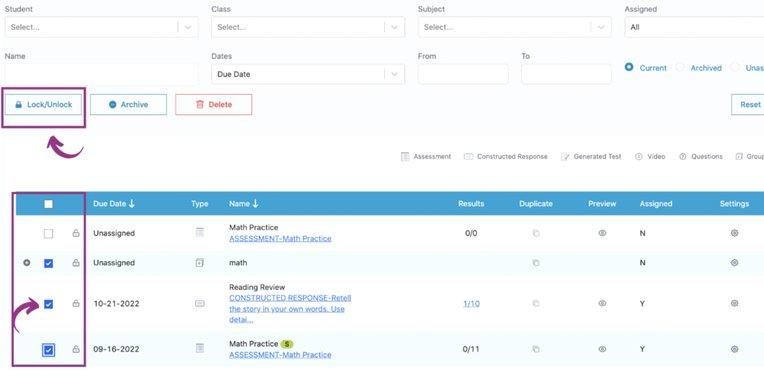This screenshot has width=764, height=379.
Task: Open the Subject select dropdown
Action: 515,27
